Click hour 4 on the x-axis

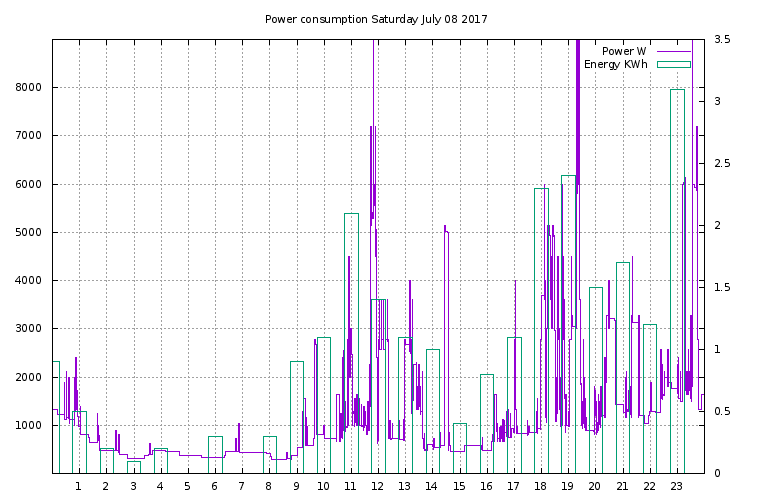160,487
